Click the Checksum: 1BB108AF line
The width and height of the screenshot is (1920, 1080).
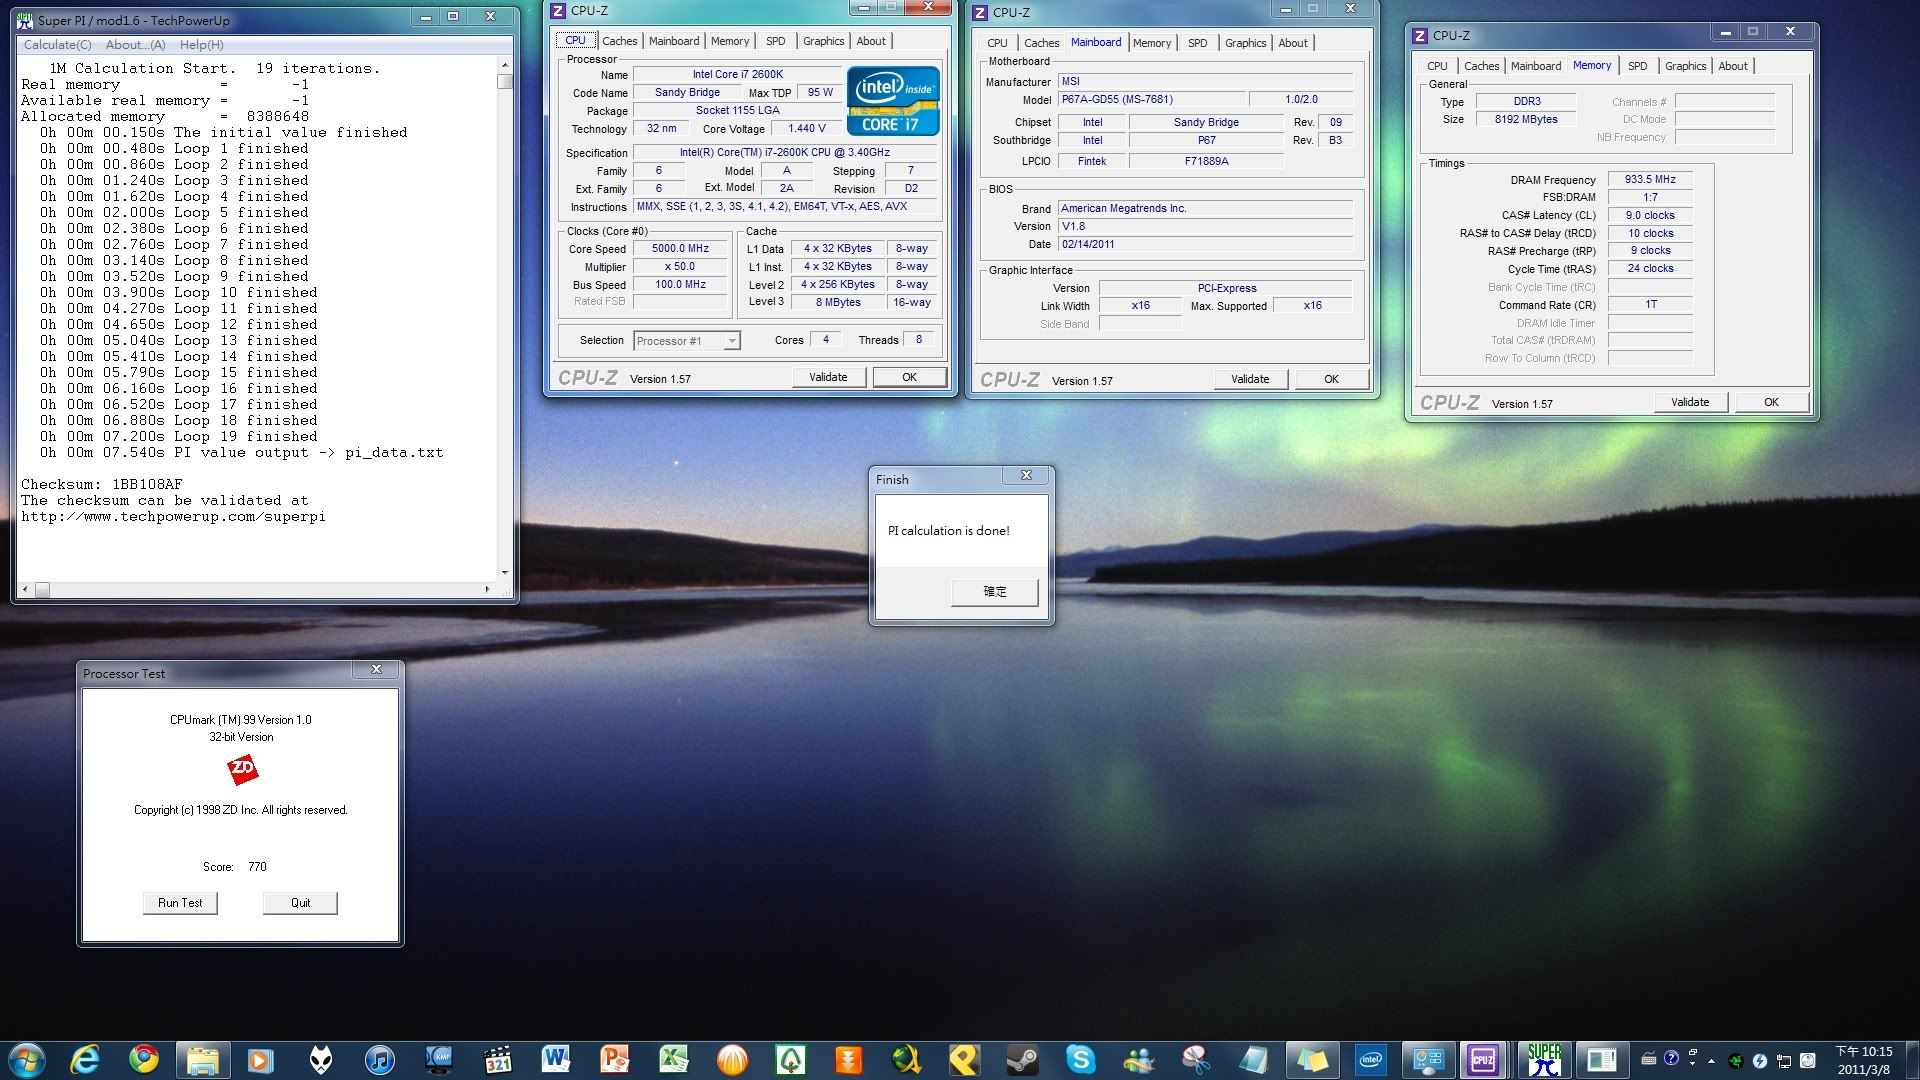102,485
